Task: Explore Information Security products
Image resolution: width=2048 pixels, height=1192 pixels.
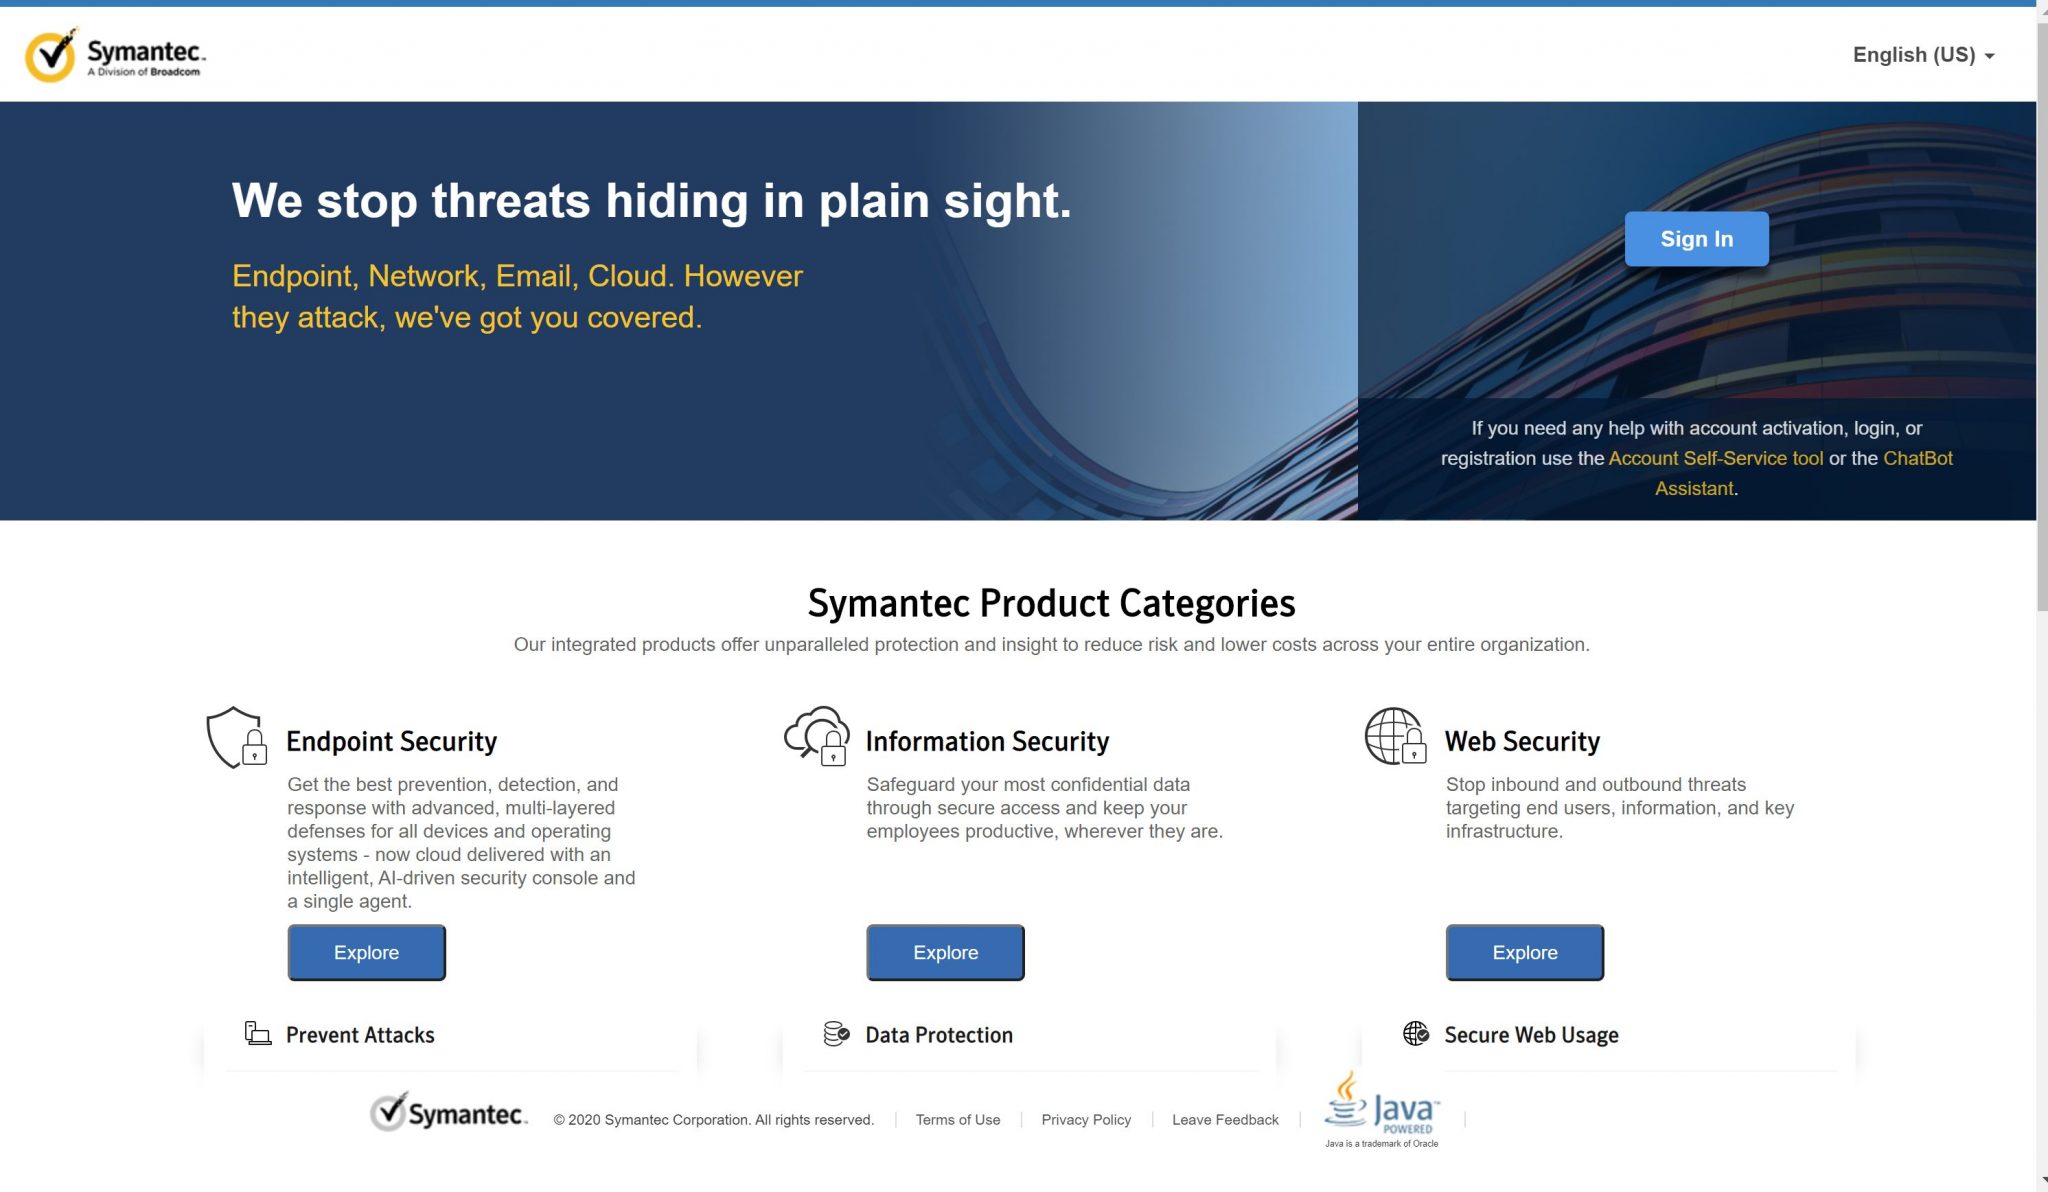Action: coord(945,952)
